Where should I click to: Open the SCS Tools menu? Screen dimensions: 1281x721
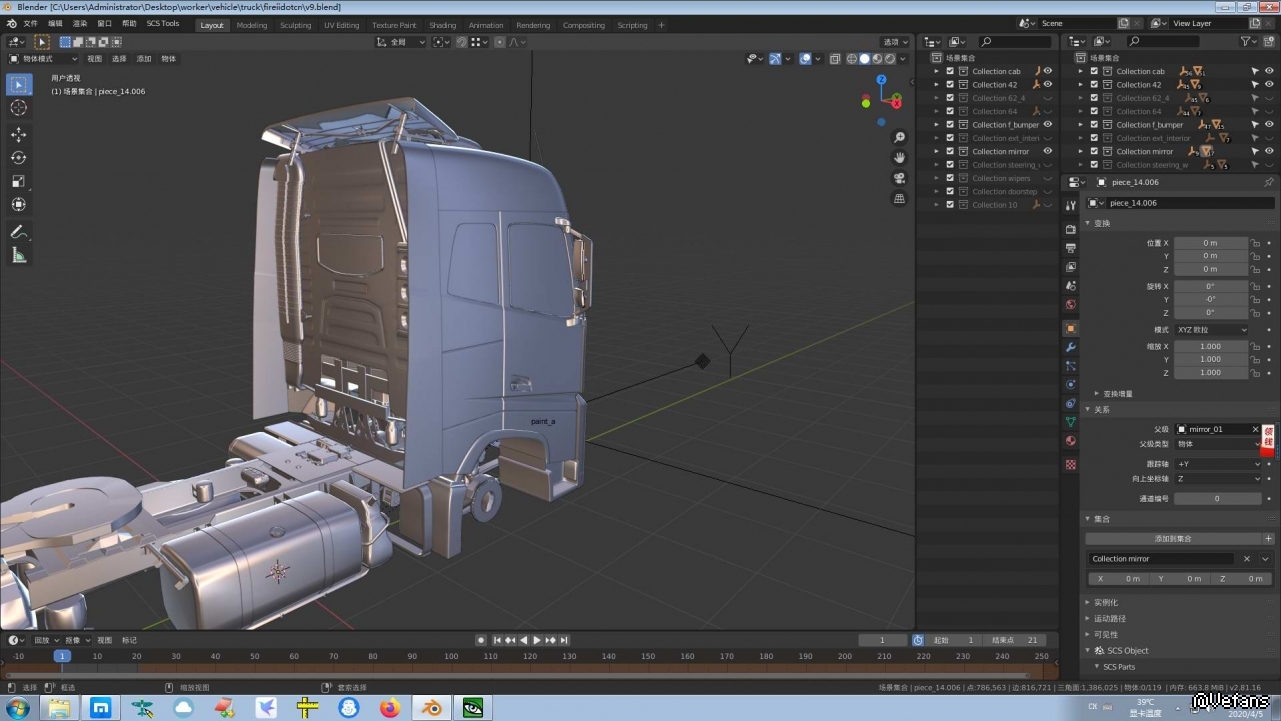163,23
